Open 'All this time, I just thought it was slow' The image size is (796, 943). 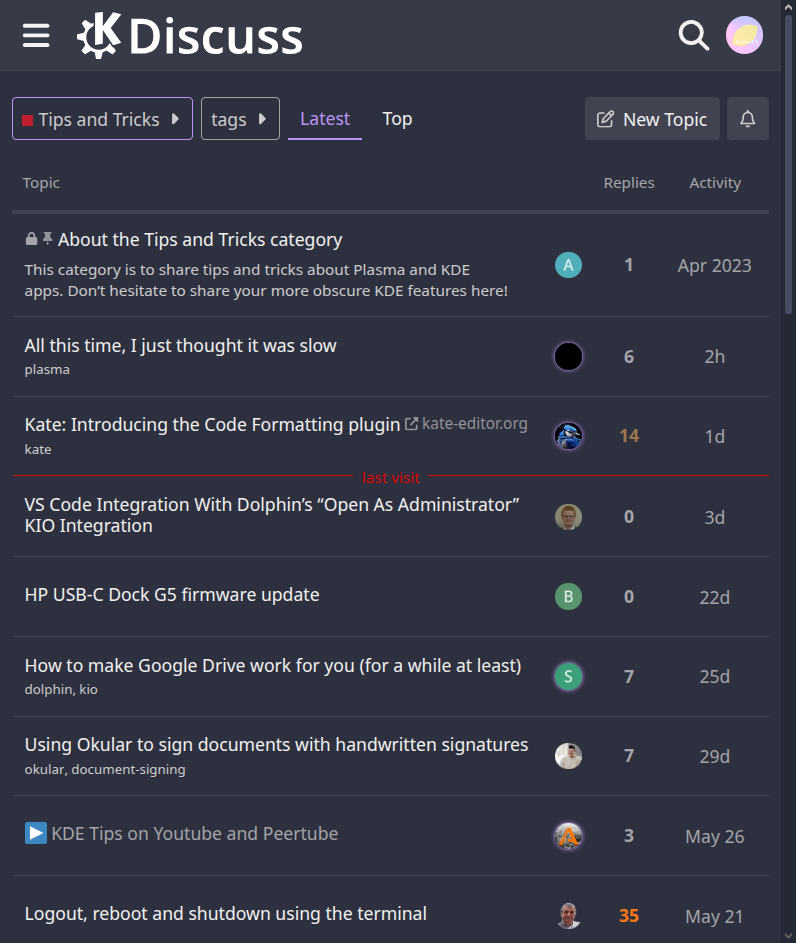coord(180,345)
